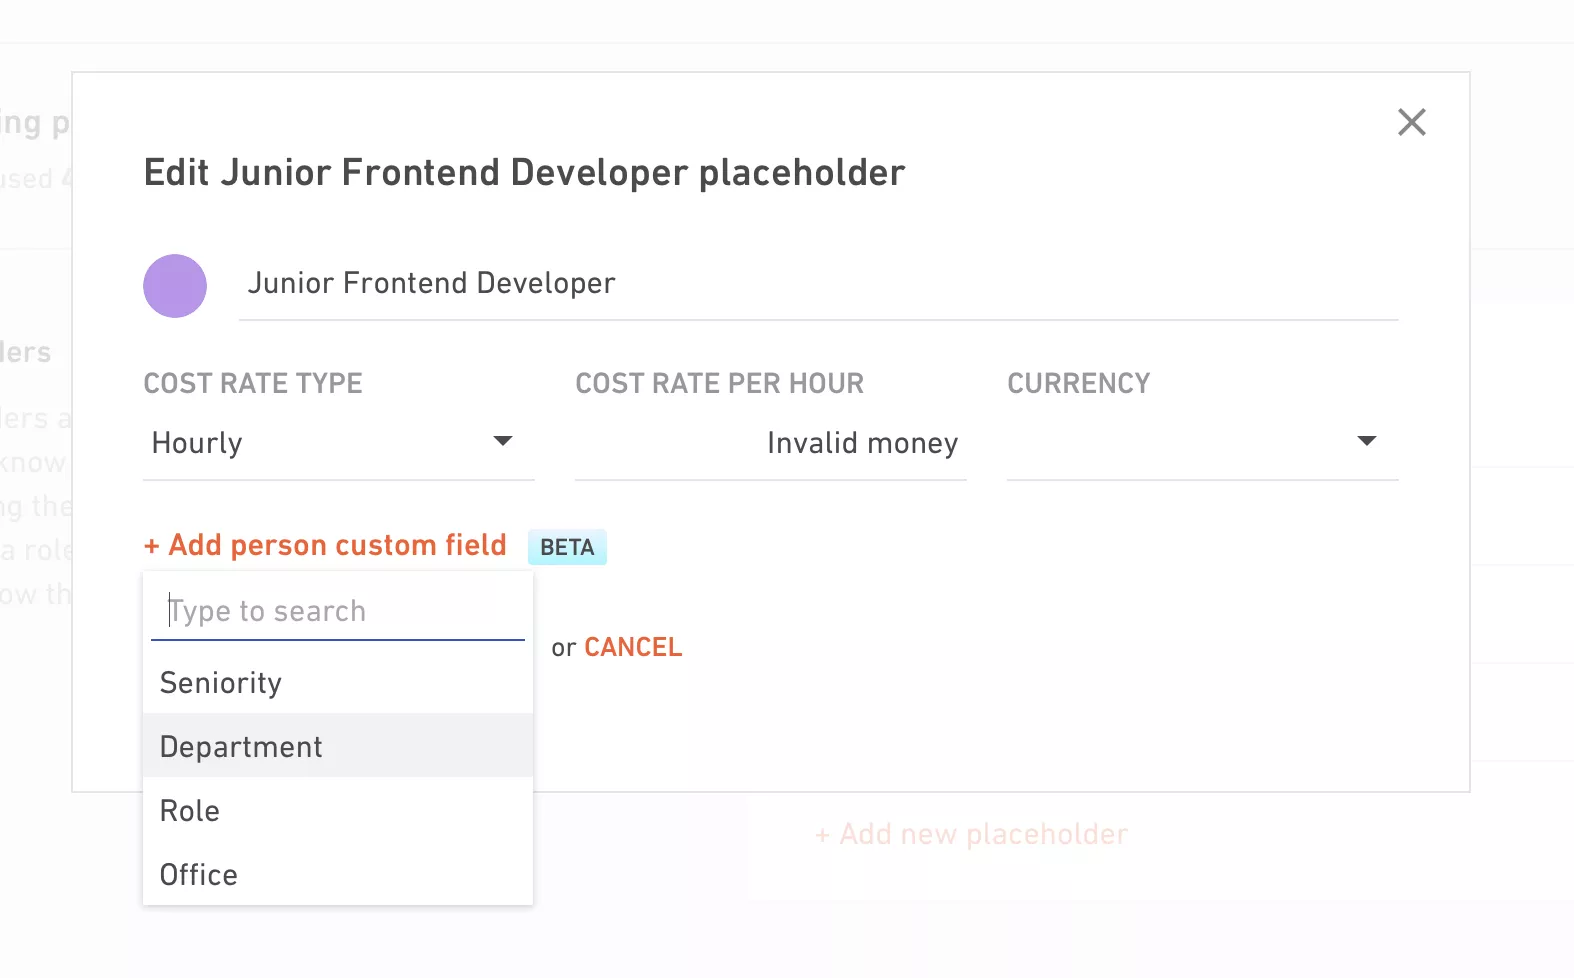The image size is (1574, 978).
Task: Select Seniority from the custom field list
Action: point(338,683)
